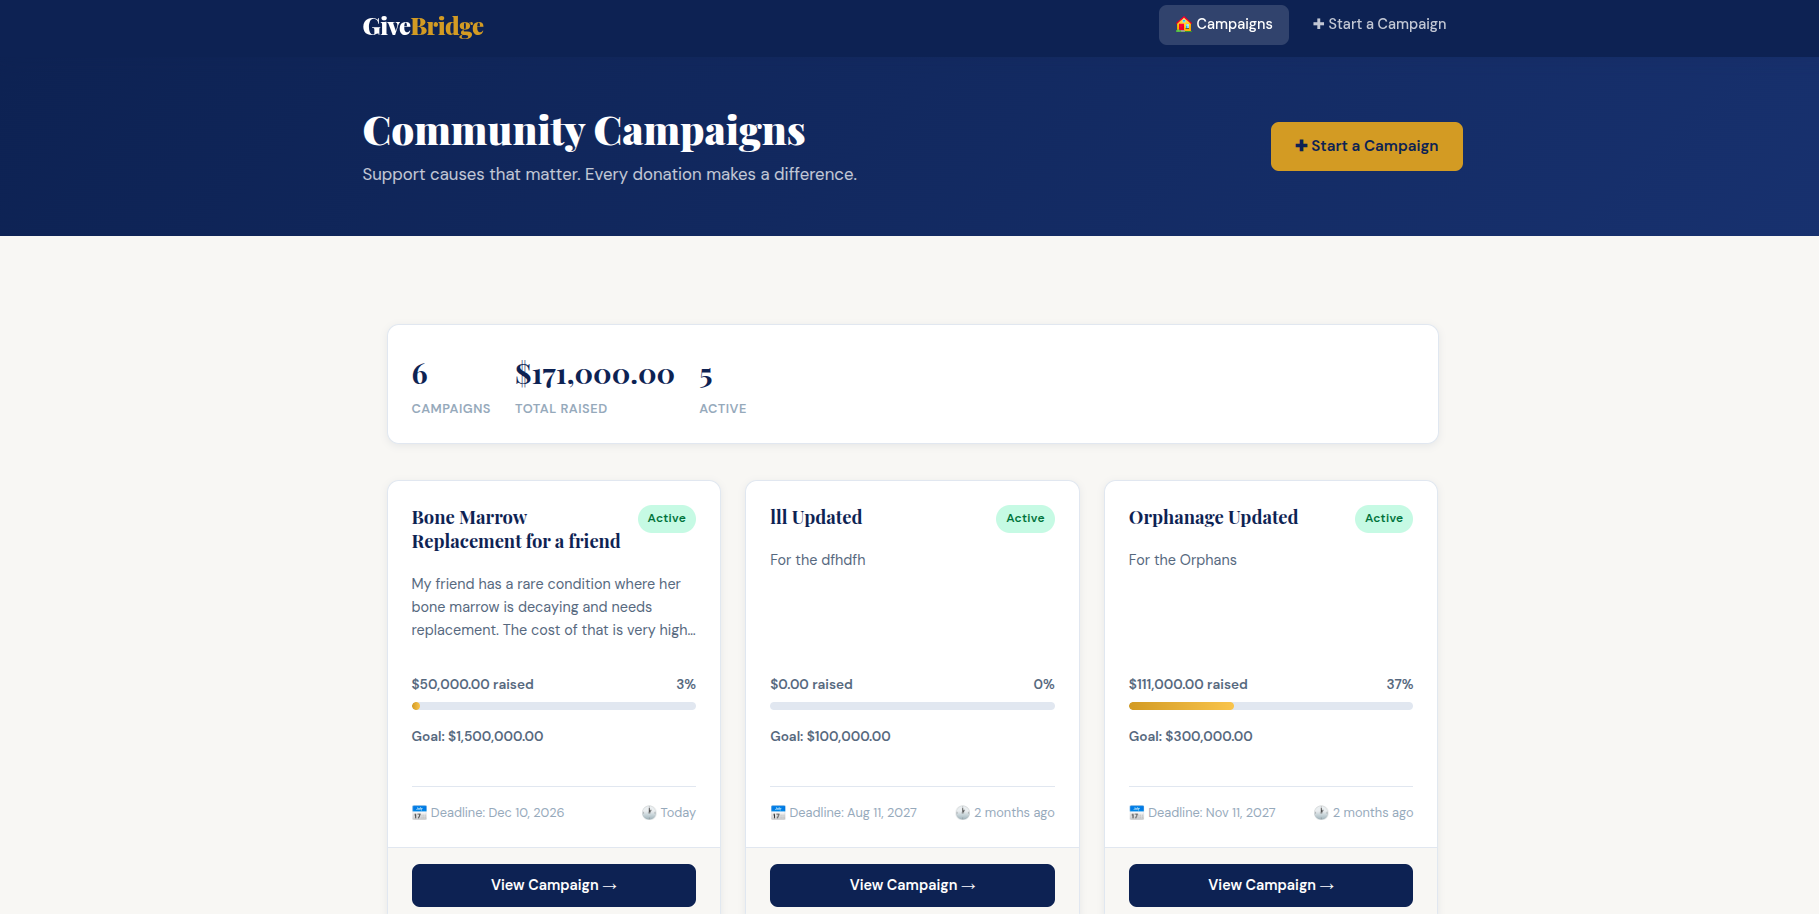Select For the dfhdfh description
Viewport: 1819px width, 914px height.
[x=818, y=560]
